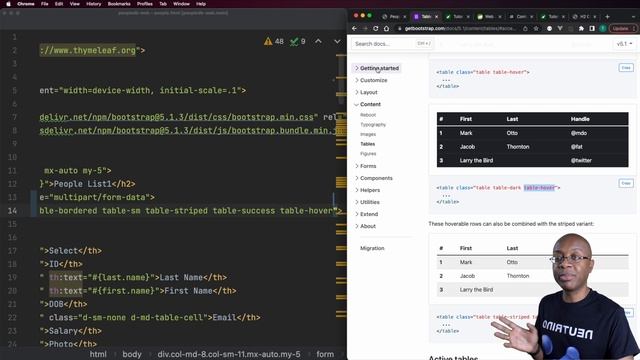Viewport: 640px width, 360px height.
Task: Click the browser back arrow
Action: [354, 29]
